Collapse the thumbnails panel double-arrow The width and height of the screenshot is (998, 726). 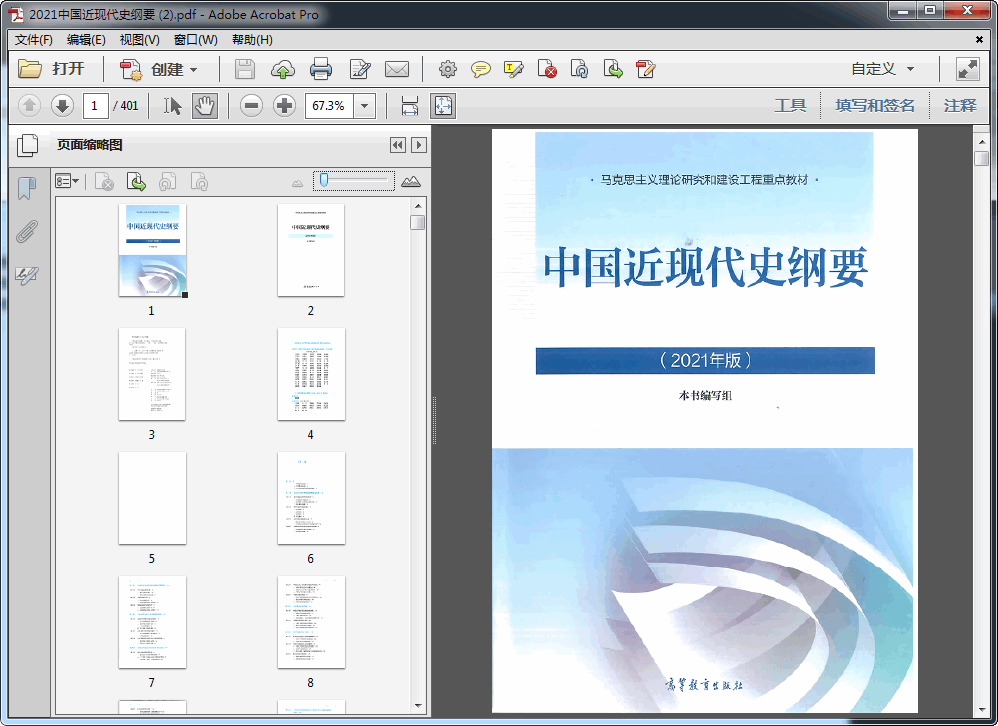click(398, 145)
